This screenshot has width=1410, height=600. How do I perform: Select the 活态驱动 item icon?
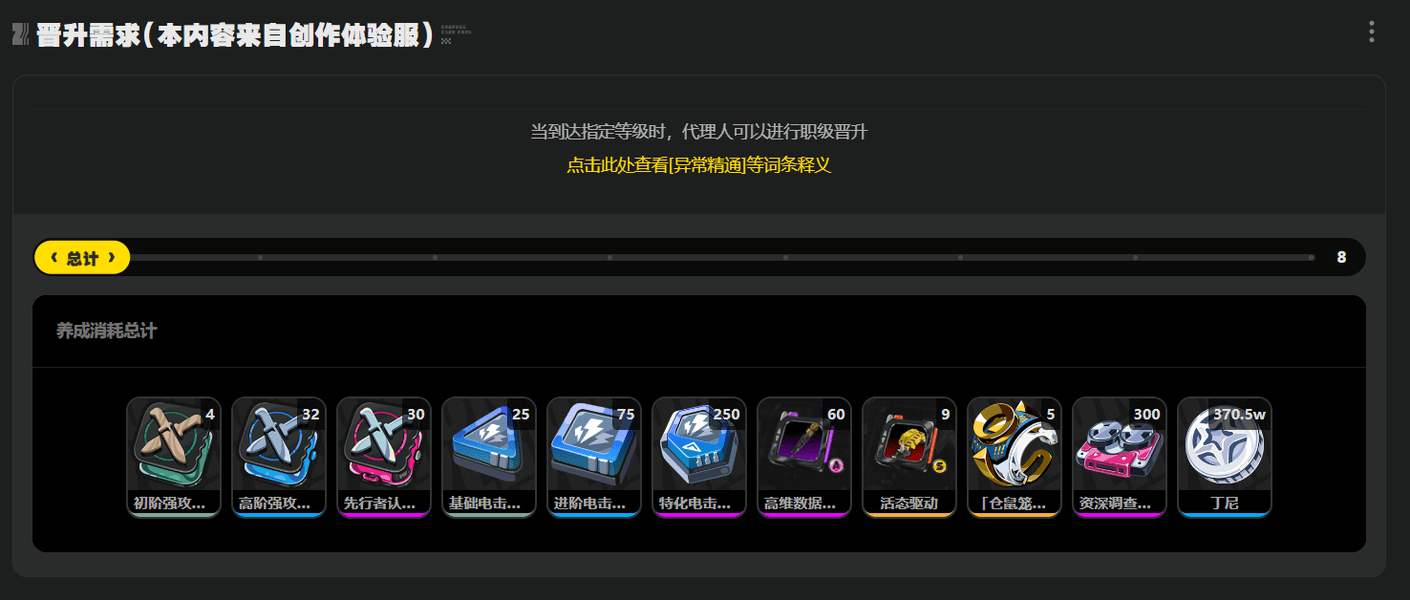[x=909, y=457]
